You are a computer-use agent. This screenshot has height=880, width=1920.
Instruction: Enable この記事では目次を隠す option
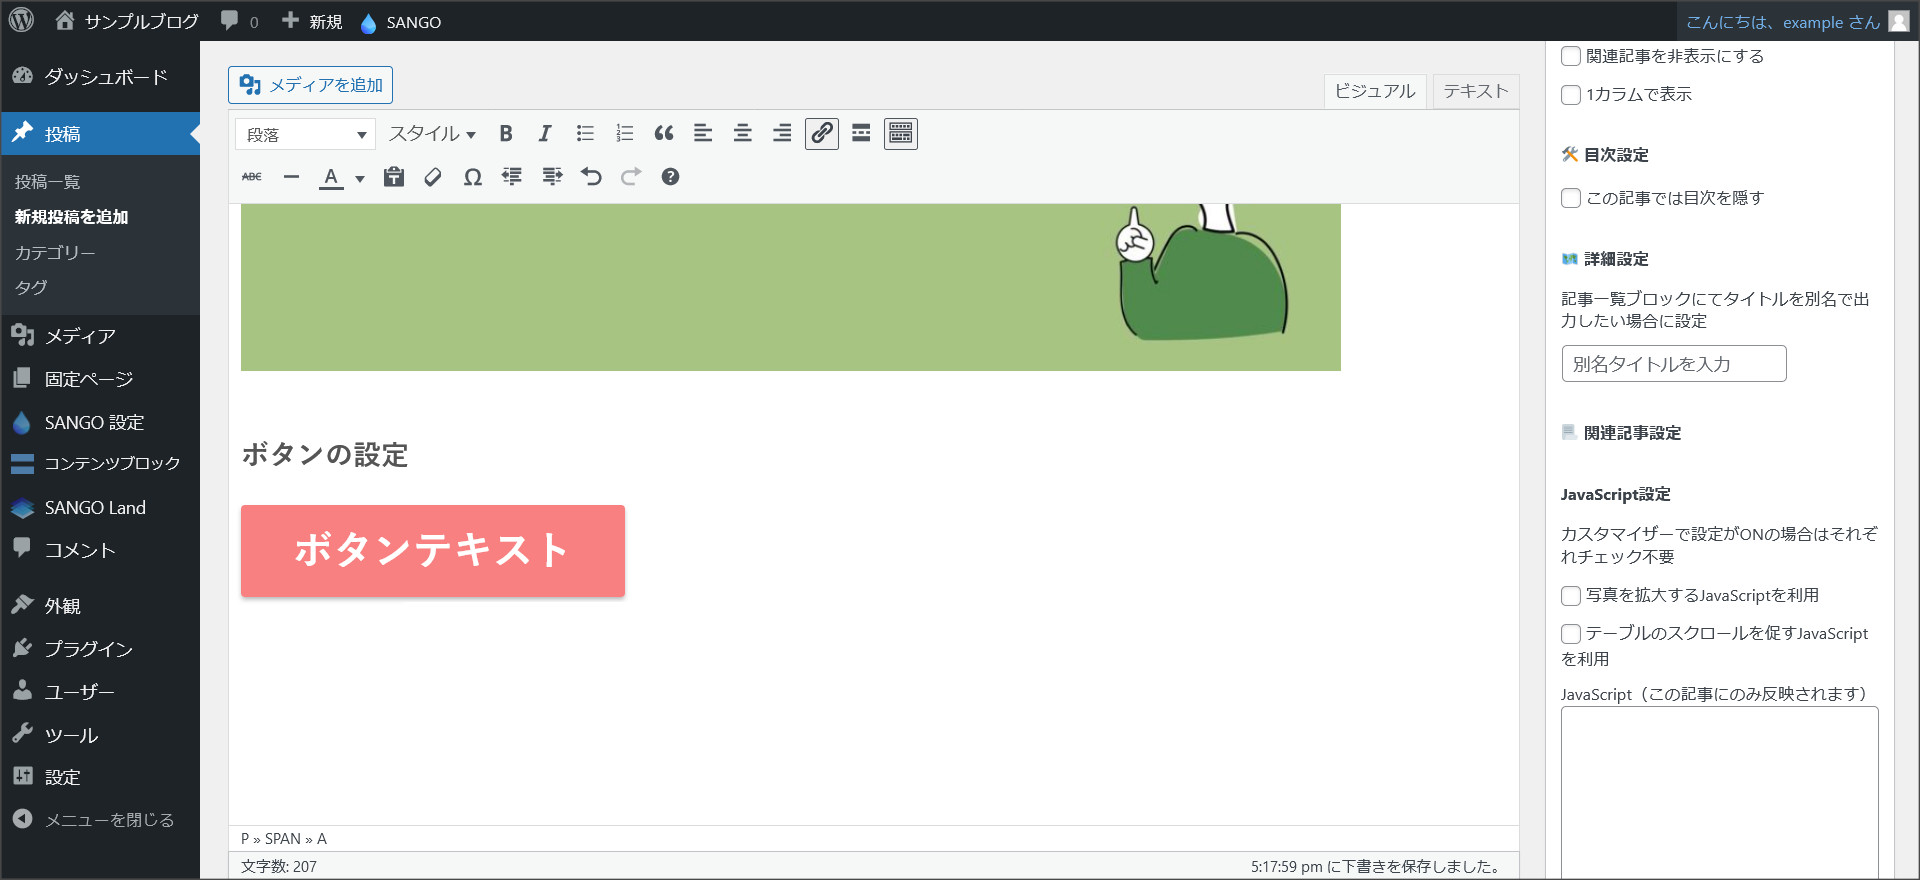point(1571,198)
